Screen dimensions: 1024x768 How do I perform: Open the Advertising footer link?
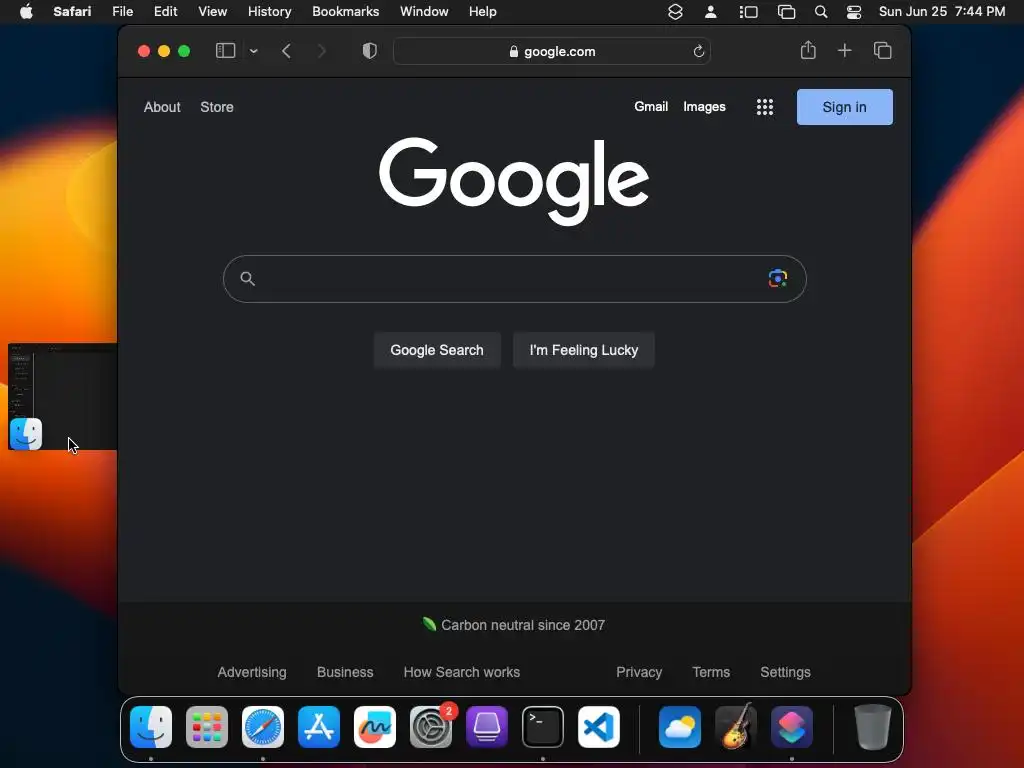(x=252, y=672)
